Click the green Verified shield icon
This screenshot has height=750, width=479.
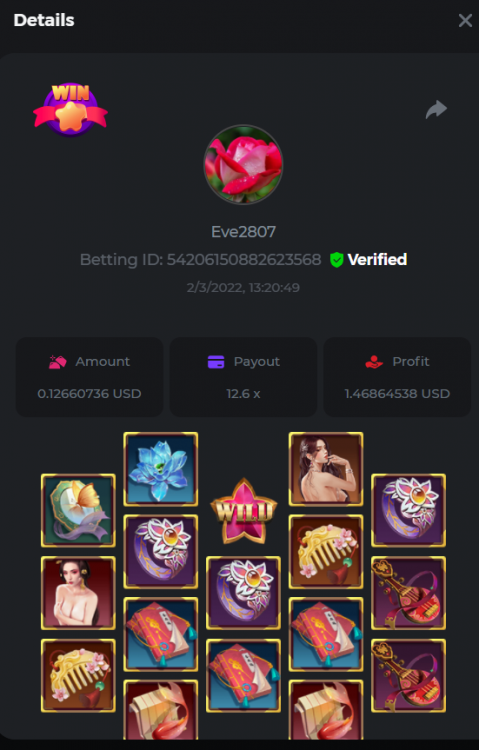336,260
